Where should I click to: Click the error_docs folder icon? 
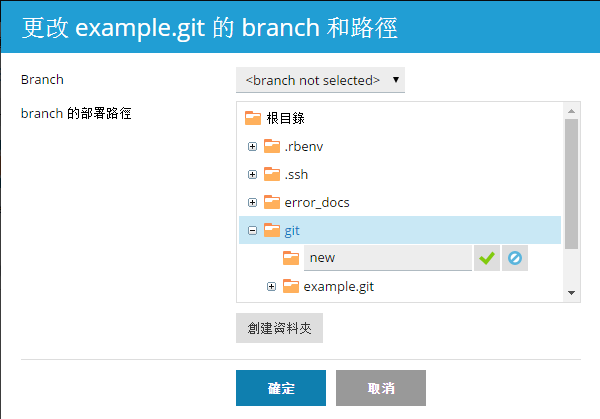272,202
